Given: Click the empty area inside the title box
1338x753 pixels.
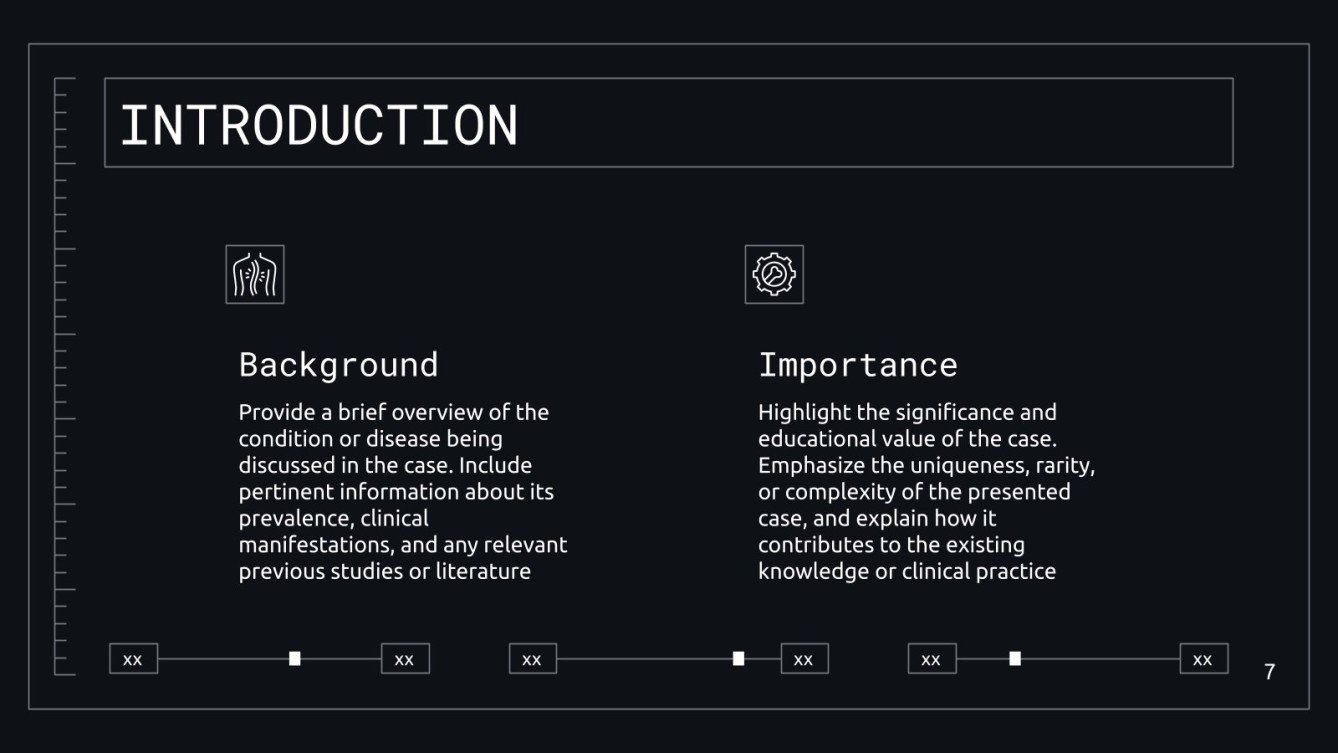Looking at the screenshot, I should 880,123.
